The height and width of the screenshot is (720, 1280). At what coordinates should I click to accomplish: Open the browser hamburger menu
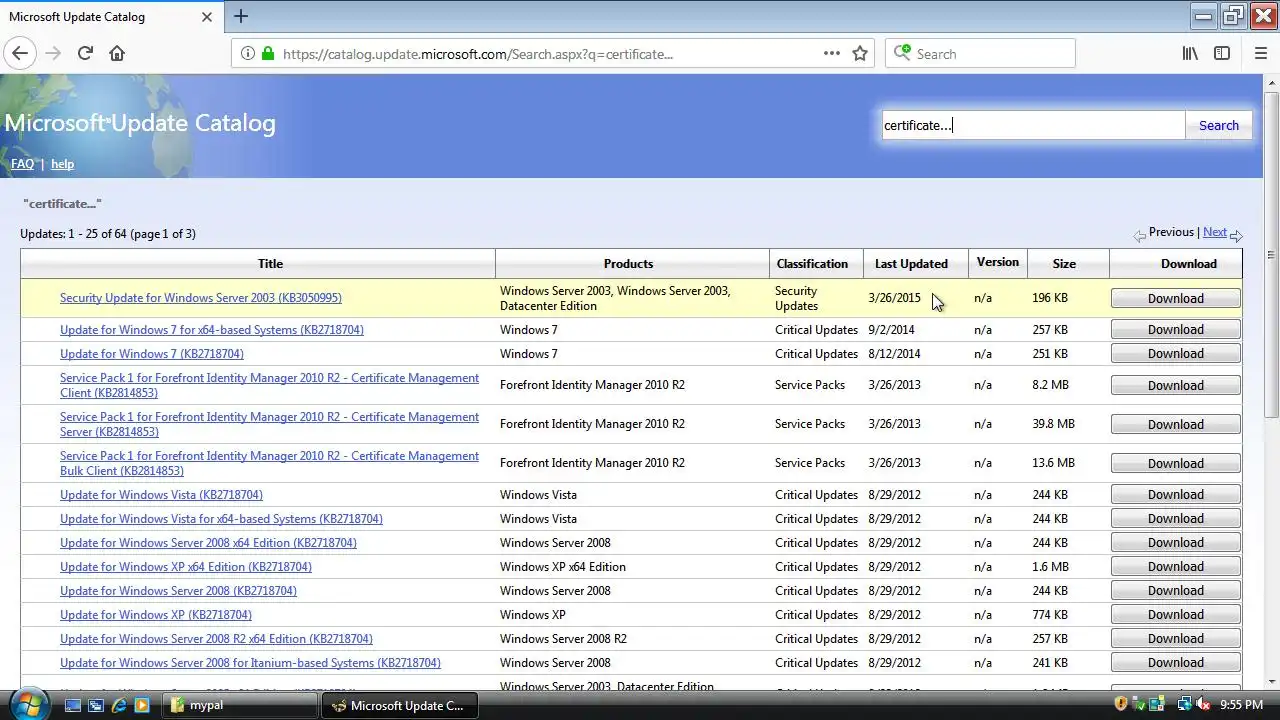1260,54
